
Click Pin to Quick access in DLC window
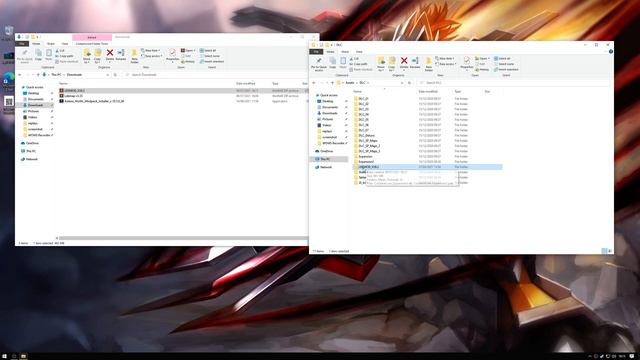[319, 64]
